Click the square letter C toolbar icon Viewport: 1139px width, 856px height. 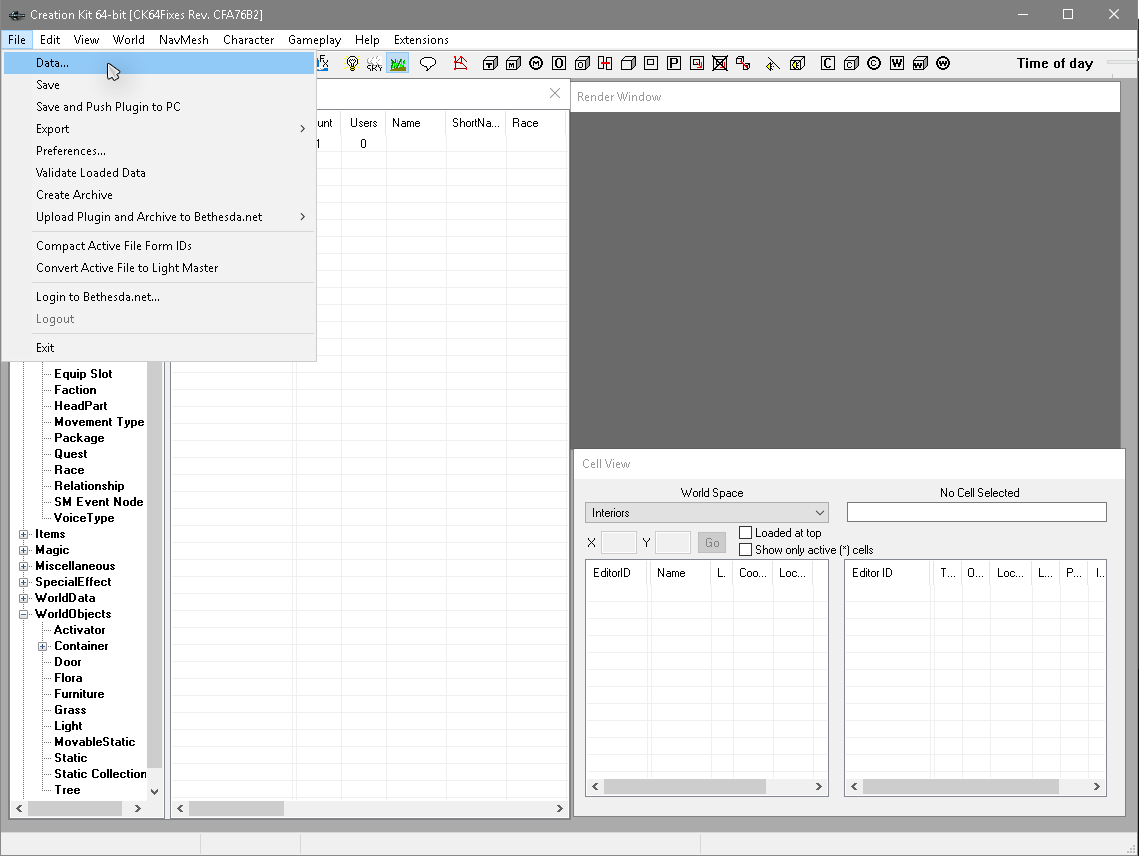click(827, 63)
